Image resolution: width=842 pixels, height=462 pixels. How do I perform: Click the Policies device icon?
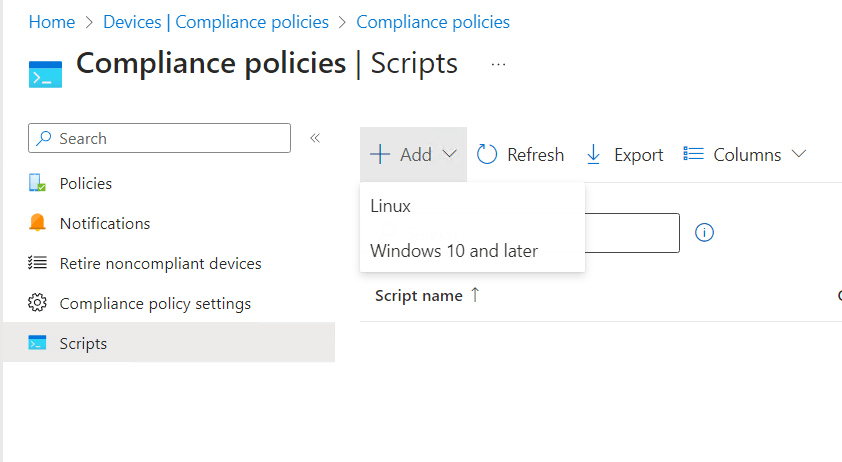coord(37,183)
